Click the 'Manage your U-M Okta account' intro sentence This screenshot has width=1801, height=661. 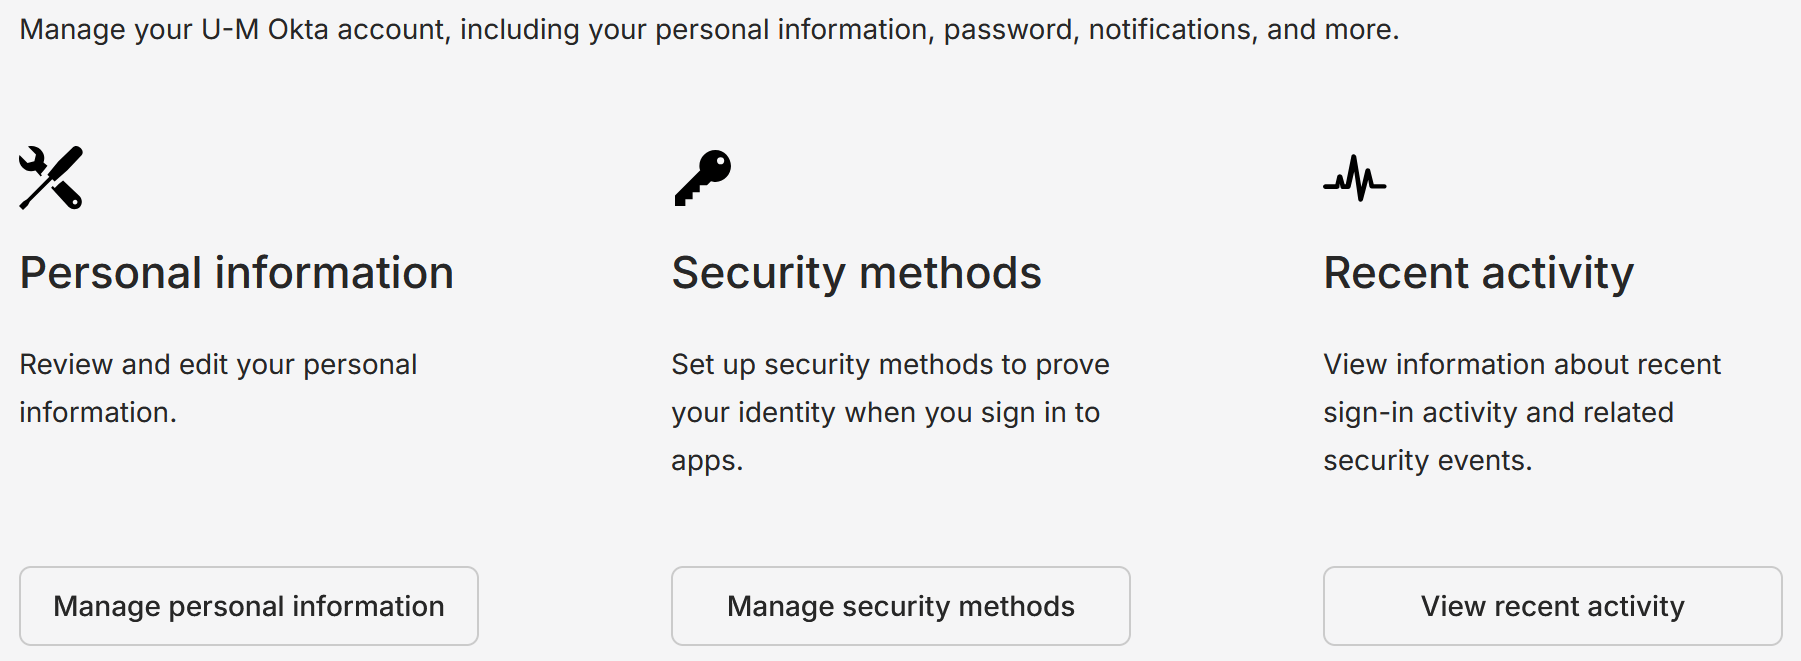[x=709, y=29]
